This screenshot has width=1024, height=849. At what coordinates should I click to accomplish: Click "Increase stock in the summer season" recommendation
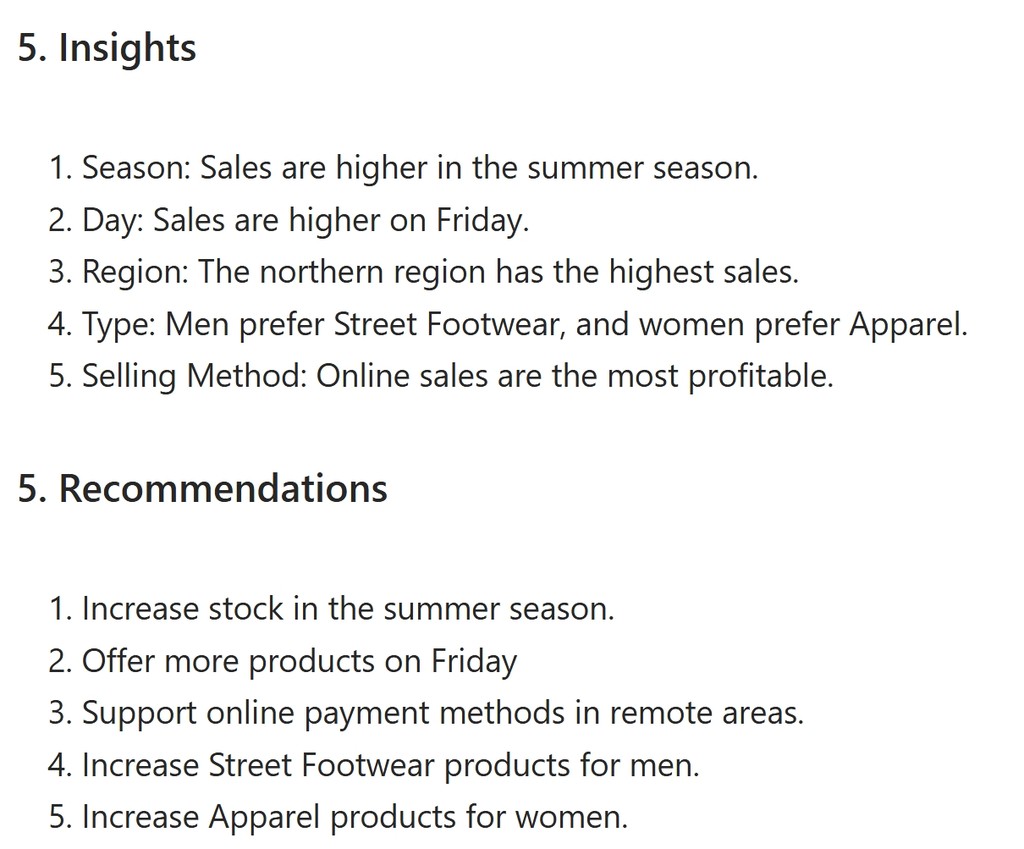[x=347, y=608]
